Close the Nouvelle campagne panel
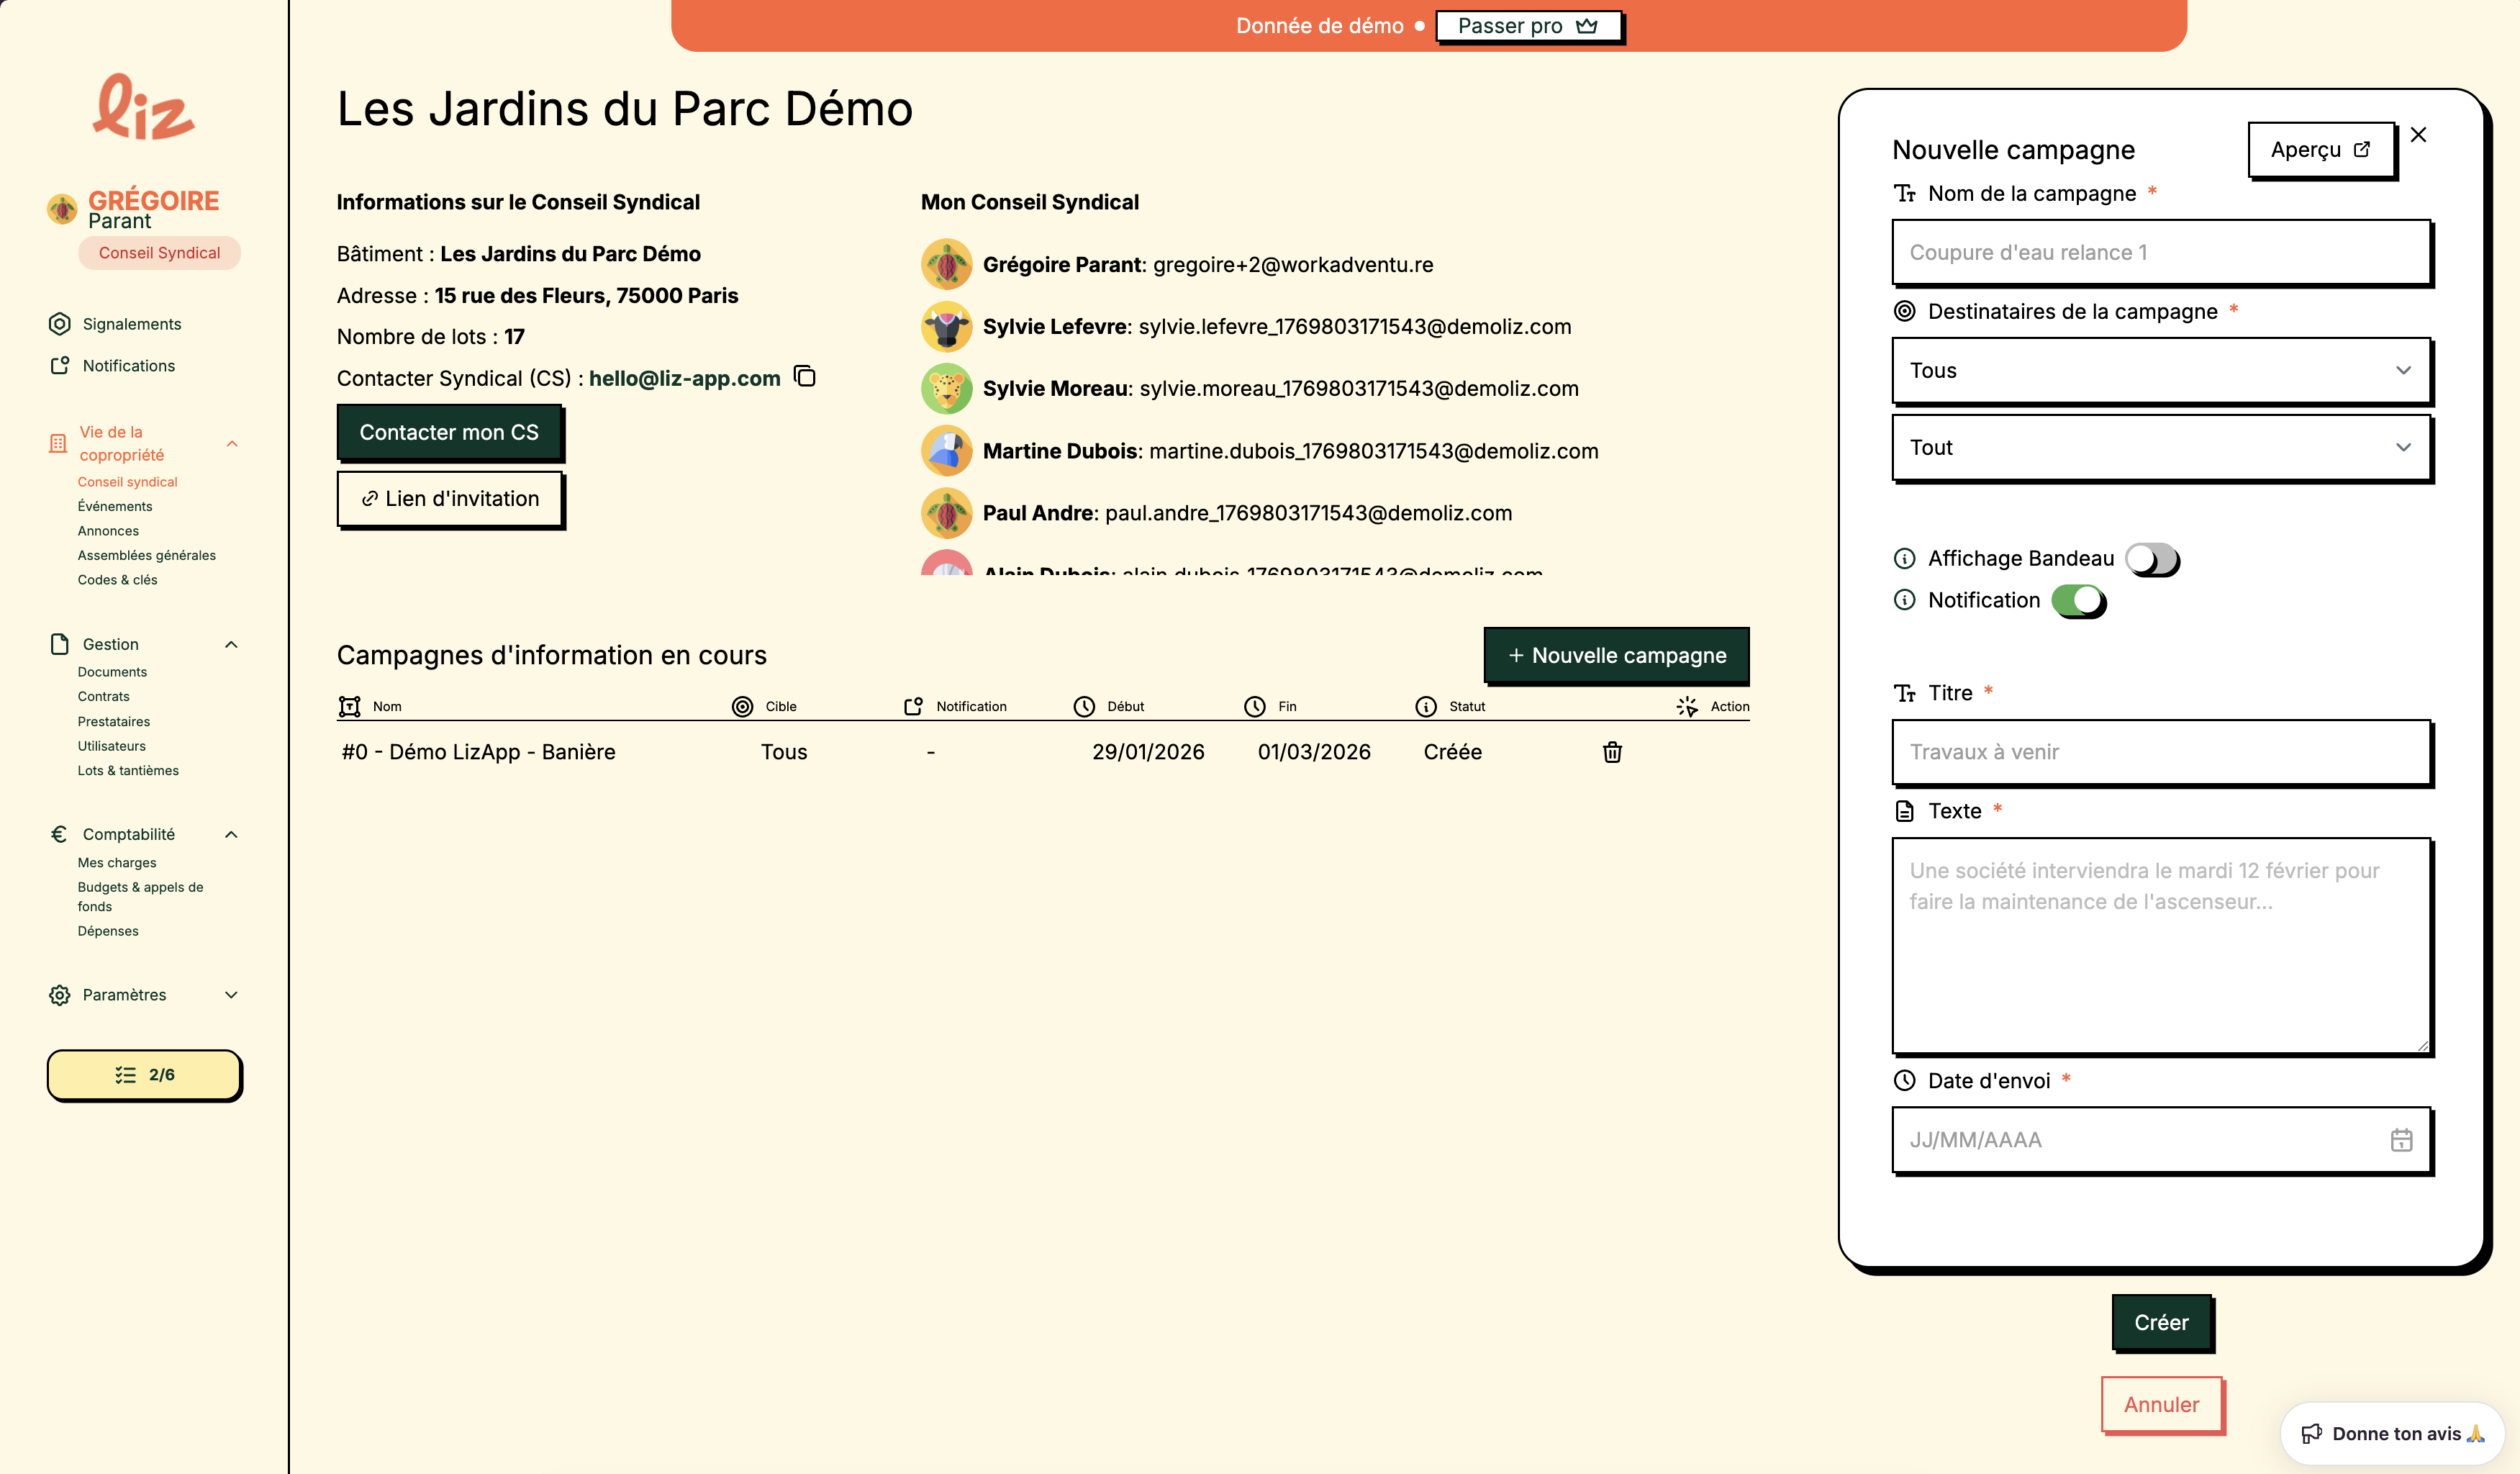Screen dimensions: 2520x1474 [x=2418, y=135]
